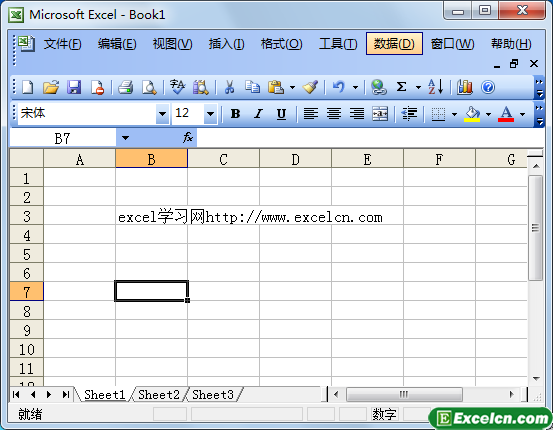Create a new blank workbook
Screen dimensions: 553x430
click(28, 87)
